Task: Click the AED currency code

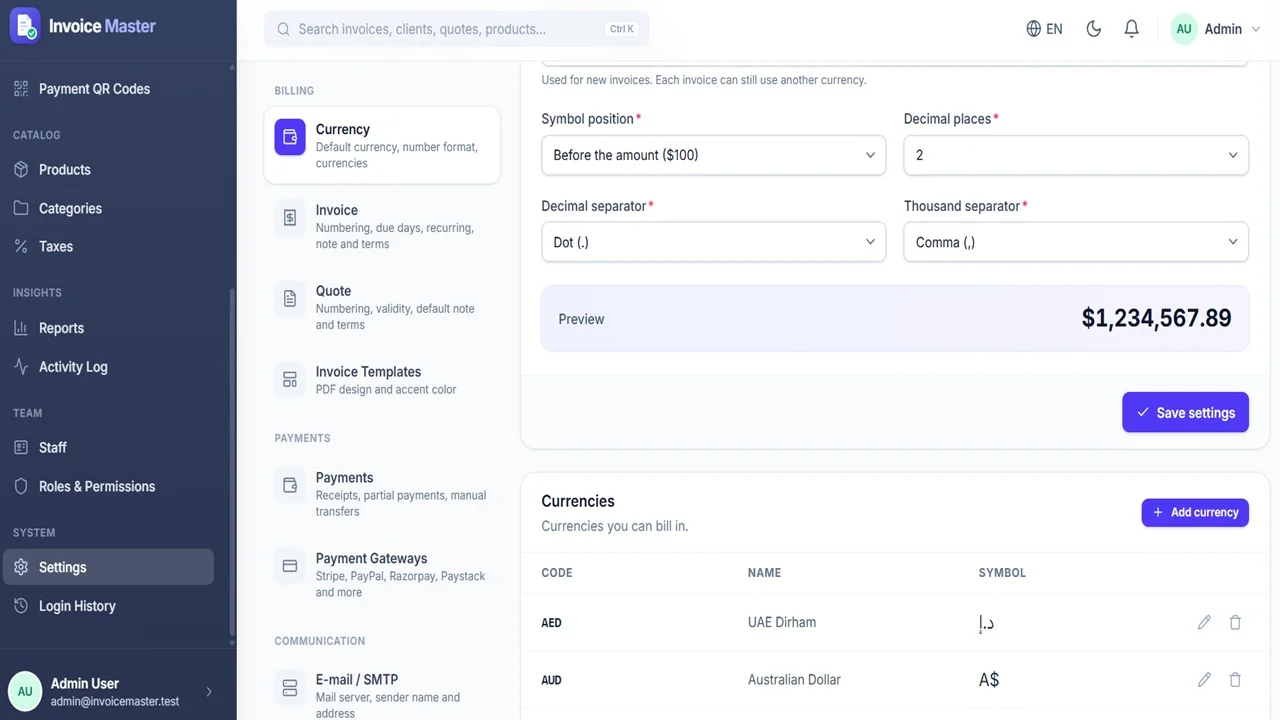Action: point(551,623)
